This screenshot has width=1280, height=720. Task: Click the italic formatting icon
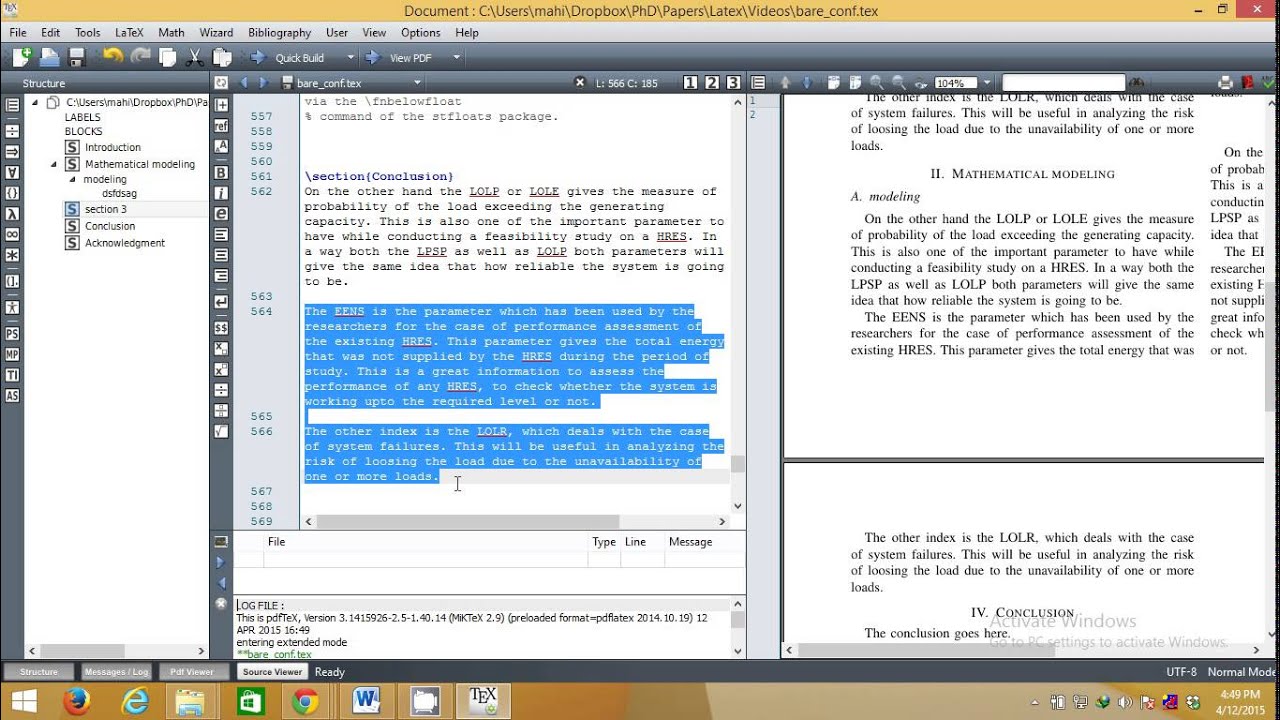pyautogui.click(x=221, y=193)
